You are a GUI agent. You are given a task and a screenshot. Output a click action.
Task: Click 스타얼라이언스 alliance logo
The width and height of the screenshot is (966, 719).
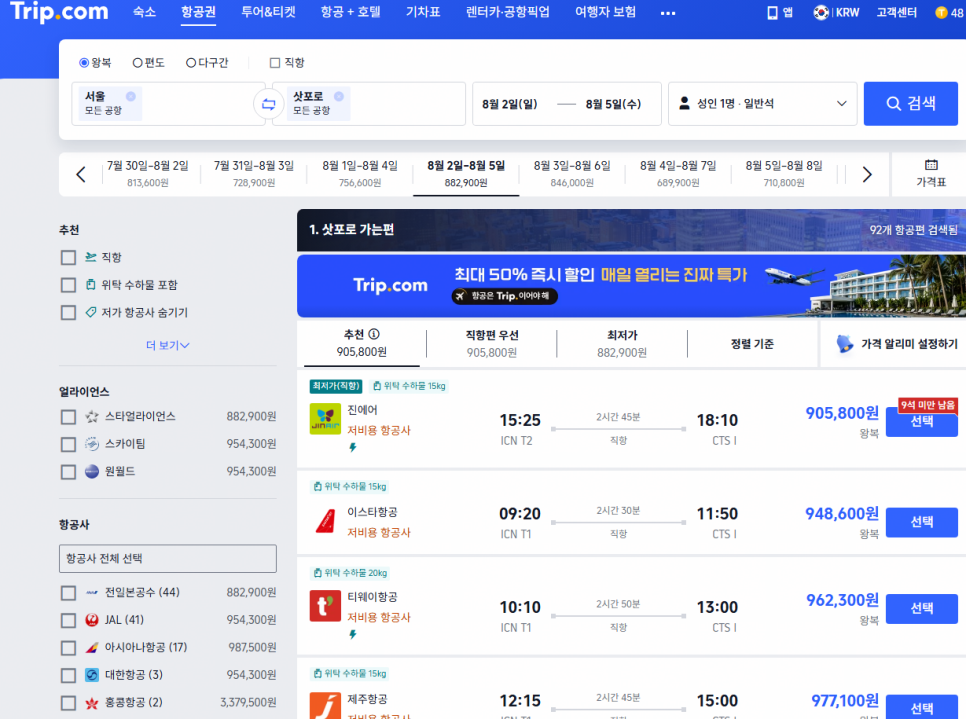[x=92, y=416]
